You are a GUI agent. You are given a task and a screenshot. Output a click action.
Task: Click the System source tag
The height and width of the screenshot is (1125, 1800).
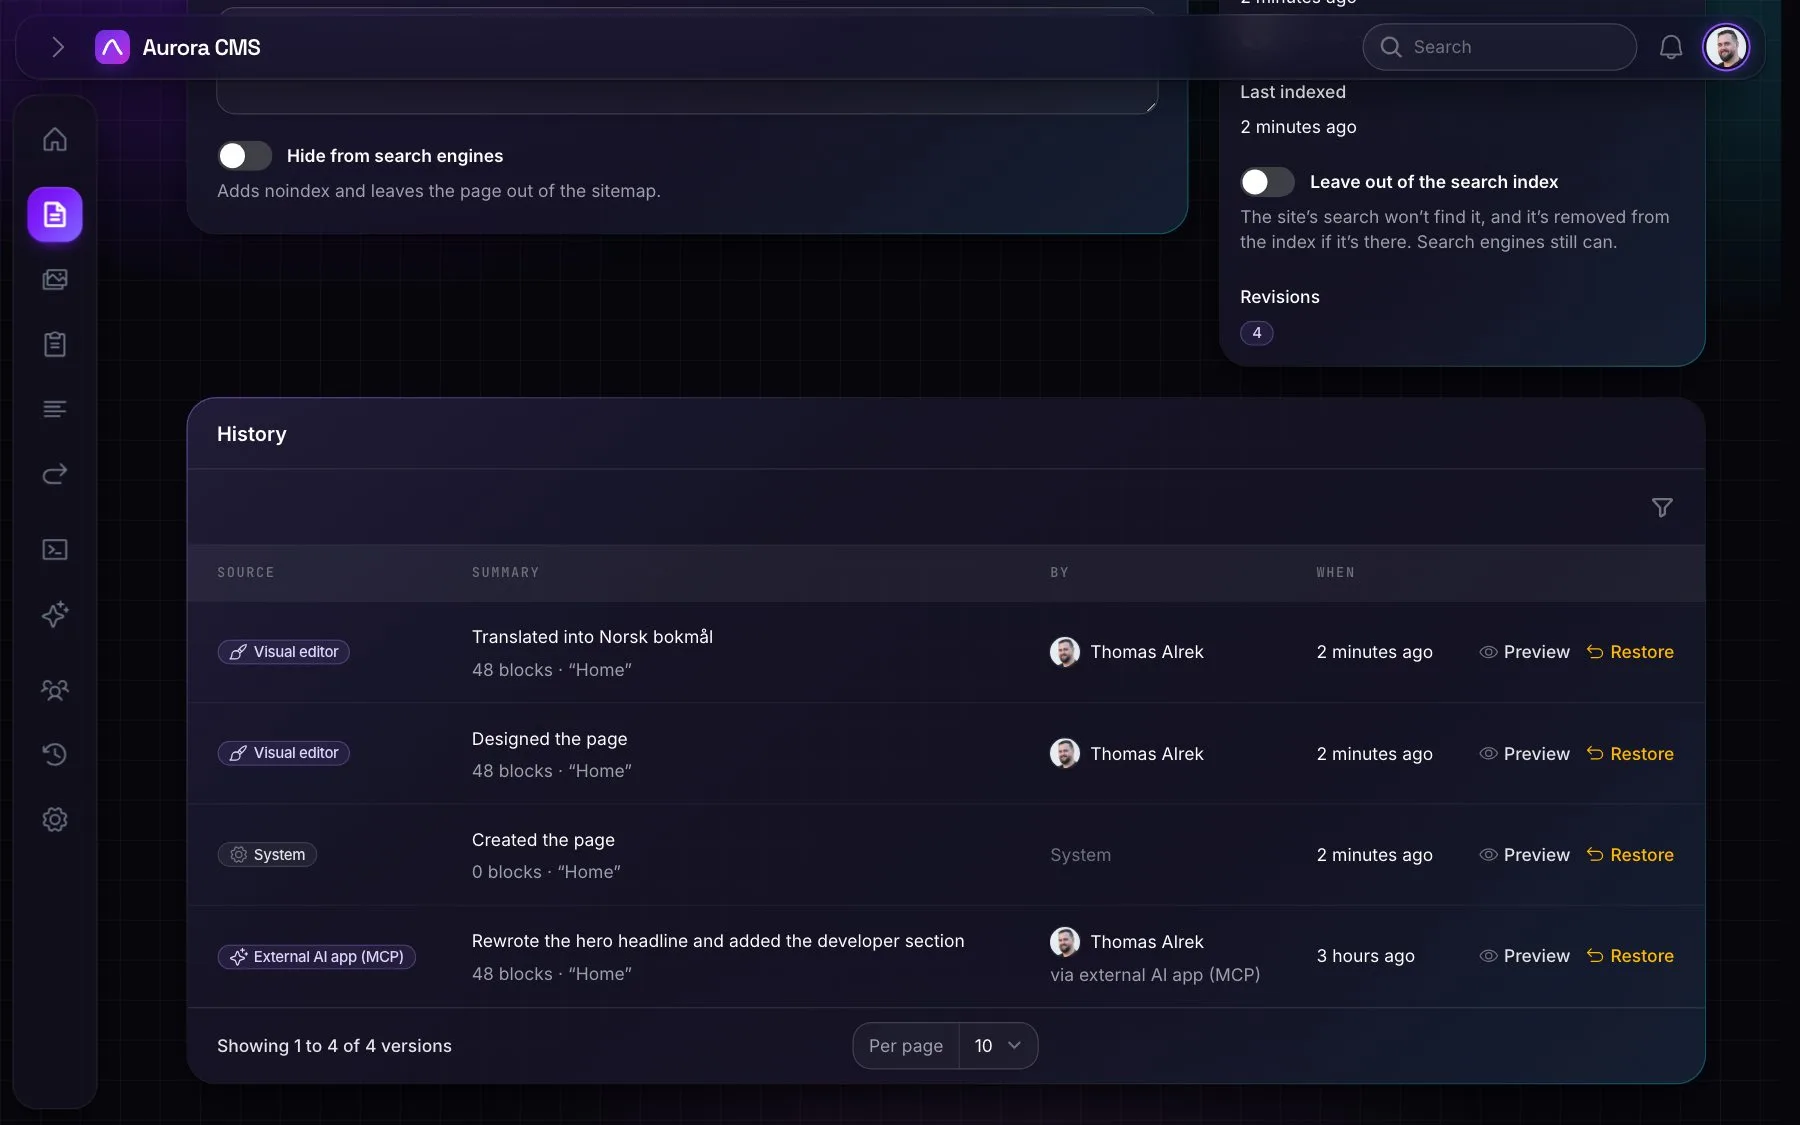click(x=267, y=855)
